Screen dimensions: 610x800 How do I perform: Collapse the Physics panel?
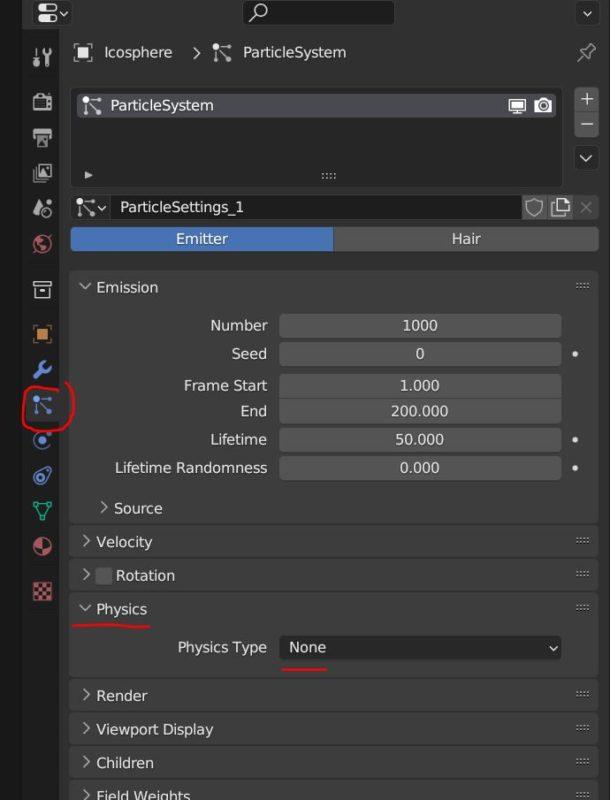[85, 608]
